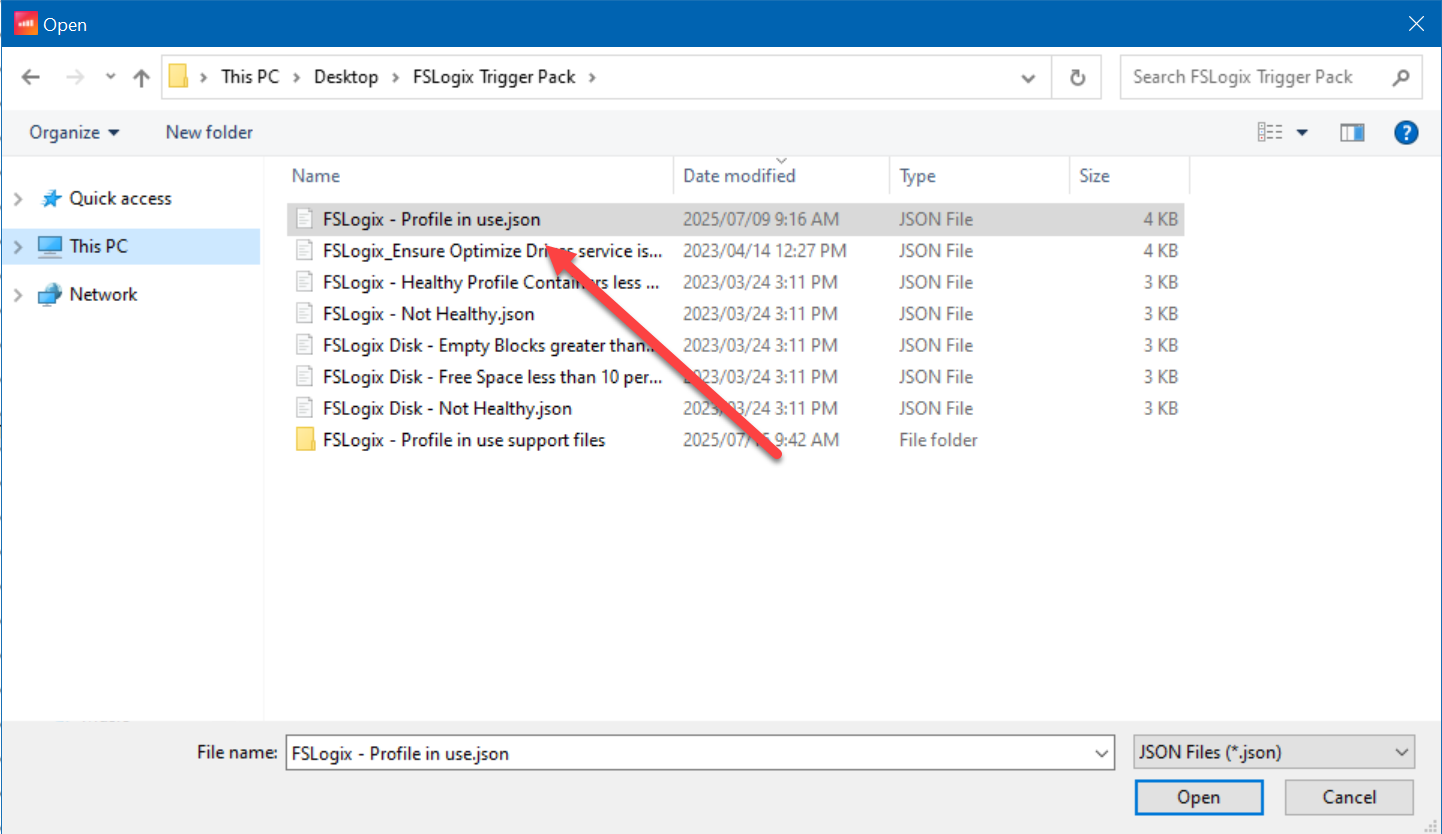This screenshot has width=1442, height=834.
Task: Click the support files folder icon
Action: [x=305, y=440]
